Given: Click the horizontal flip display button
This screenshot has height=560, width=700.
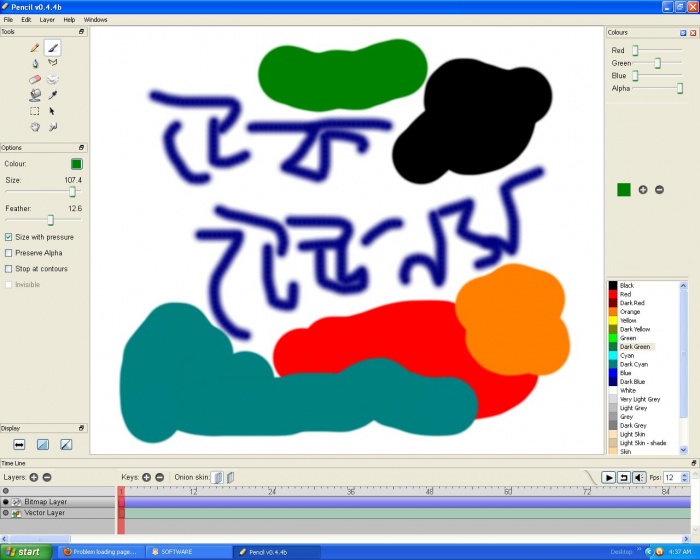Looking at the screenshot, I should point(19,444).
